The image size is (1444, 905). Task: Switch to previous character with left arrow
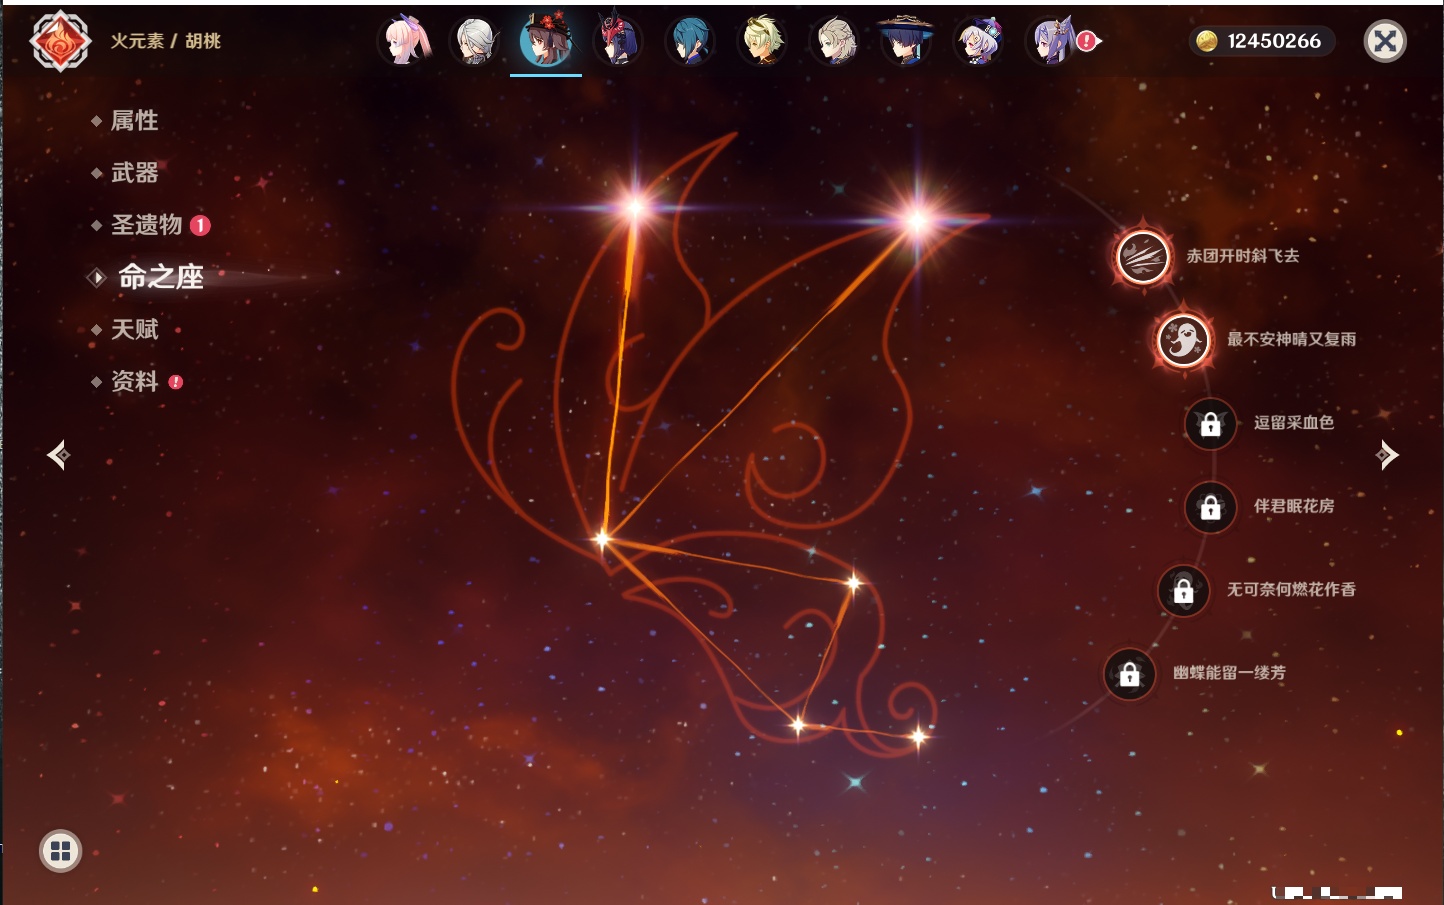[x=58, y=455]
